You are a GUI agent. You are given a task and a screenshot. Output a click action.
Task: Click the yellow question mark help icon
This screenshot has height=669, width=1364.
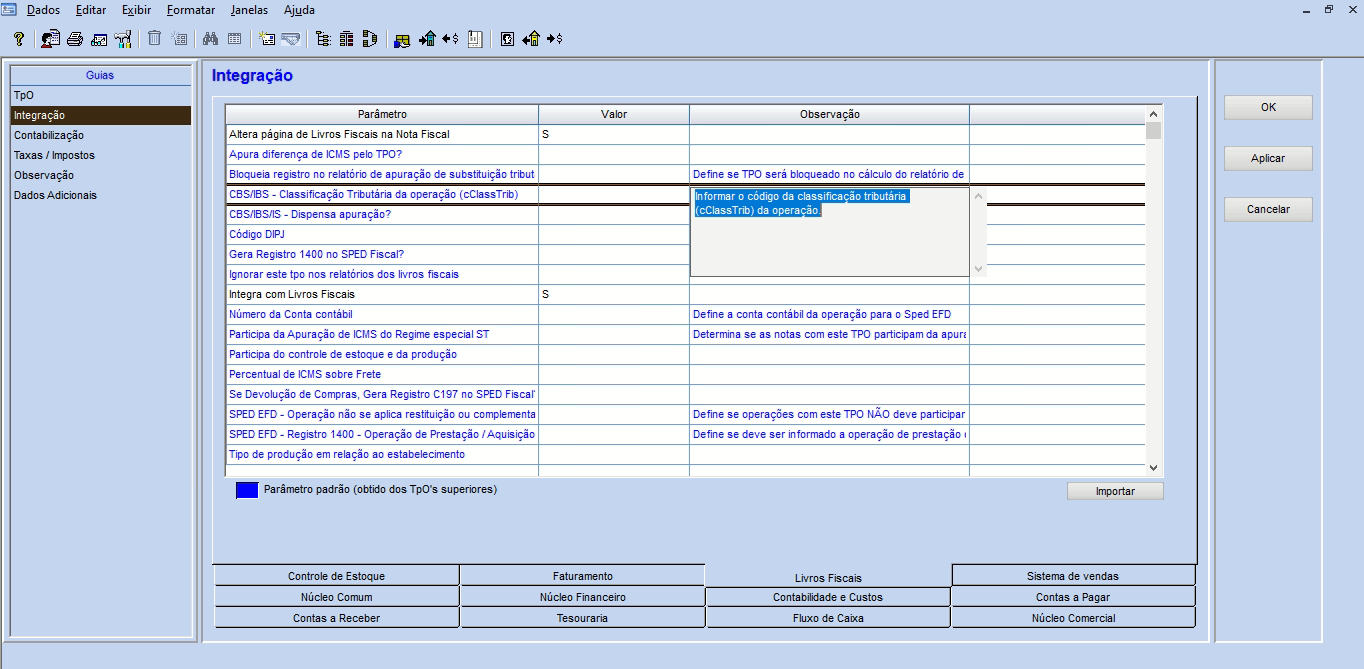[x=18, y=39]
